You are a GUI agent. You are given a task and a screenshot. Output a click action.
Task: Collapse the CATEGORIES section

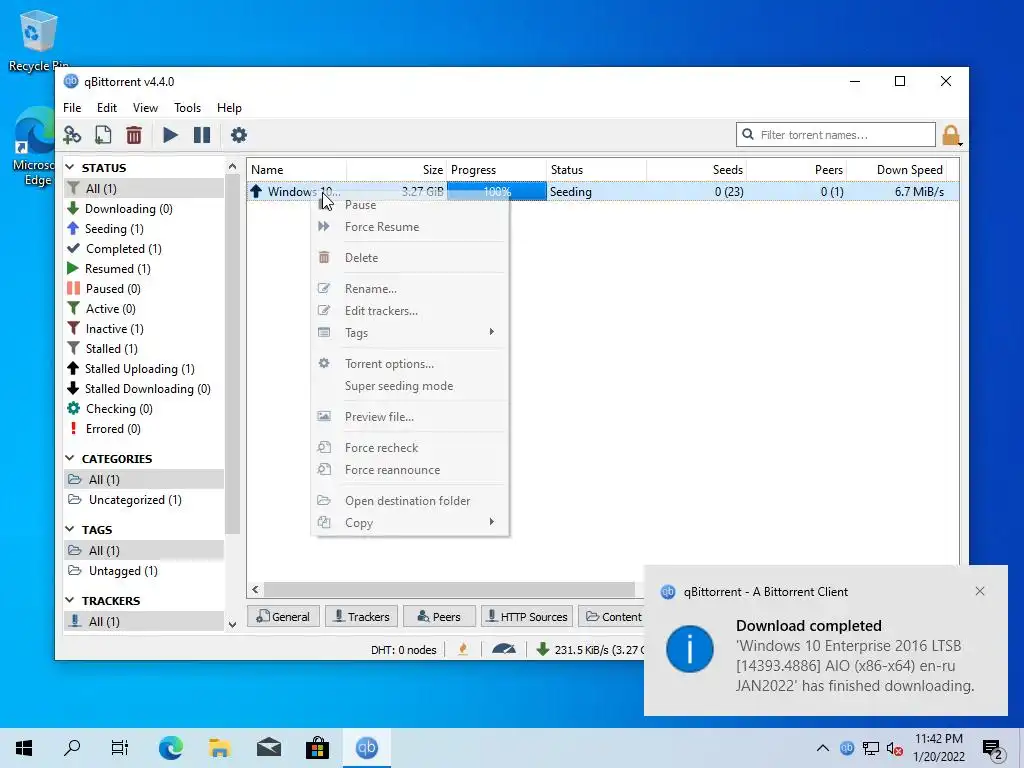click(70, 458)
